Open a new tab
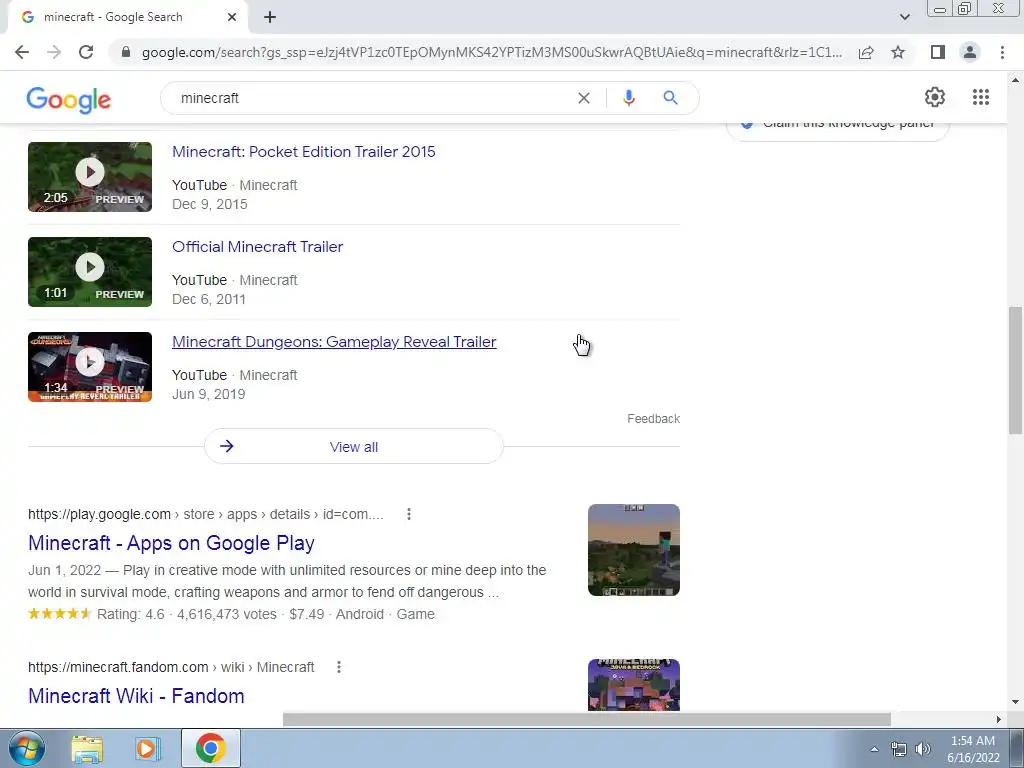 [270, 17]
